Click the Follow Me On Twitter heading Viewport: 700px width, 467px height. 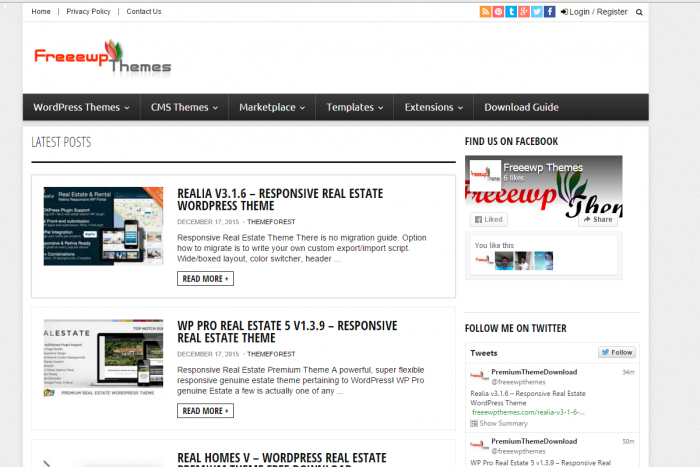tap(516, 329)
